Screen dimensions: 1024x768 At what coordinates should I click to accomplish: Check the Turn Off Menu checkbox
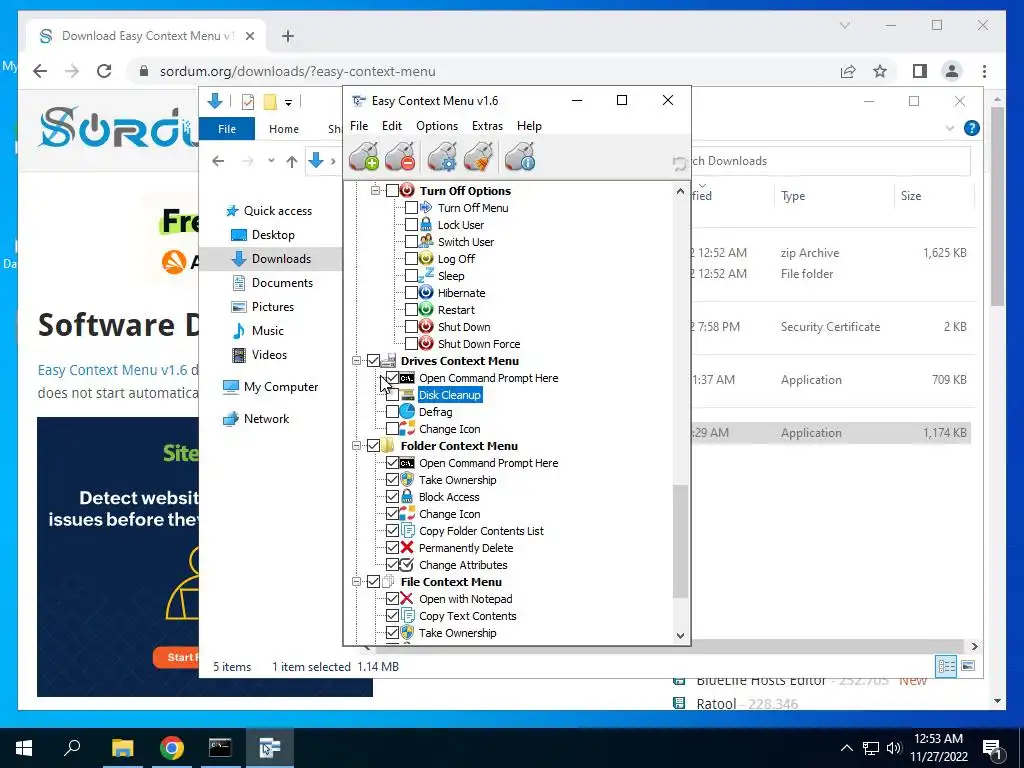tap(411, 208)
